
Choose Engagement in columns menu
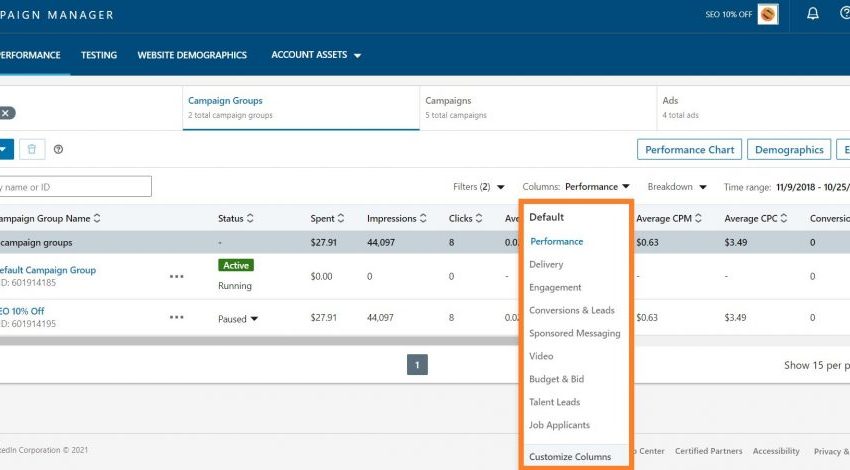555,287
